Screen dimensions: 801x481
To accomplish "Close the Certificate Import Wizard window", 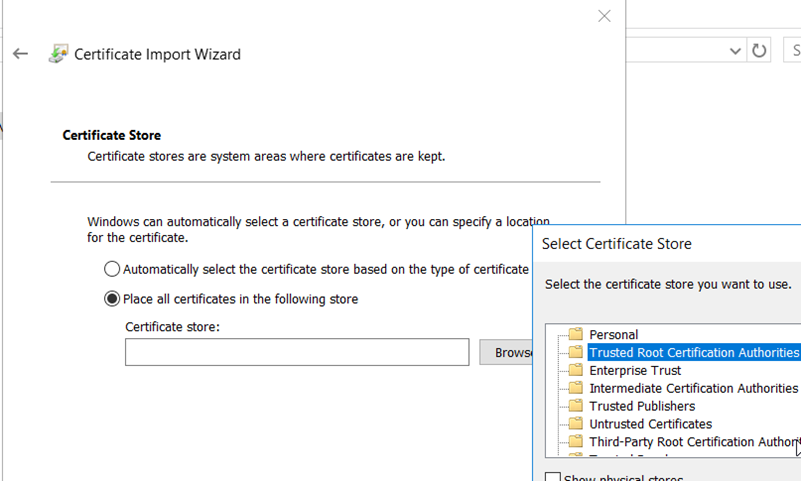I will [604, 16].
